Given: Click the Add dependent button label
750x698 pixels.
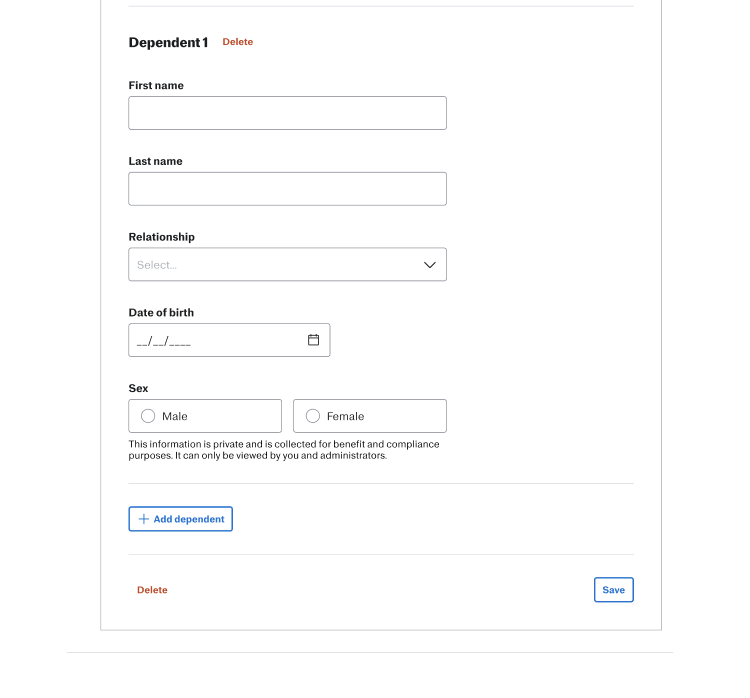Looking at the screenshot, I should [189, 519].
